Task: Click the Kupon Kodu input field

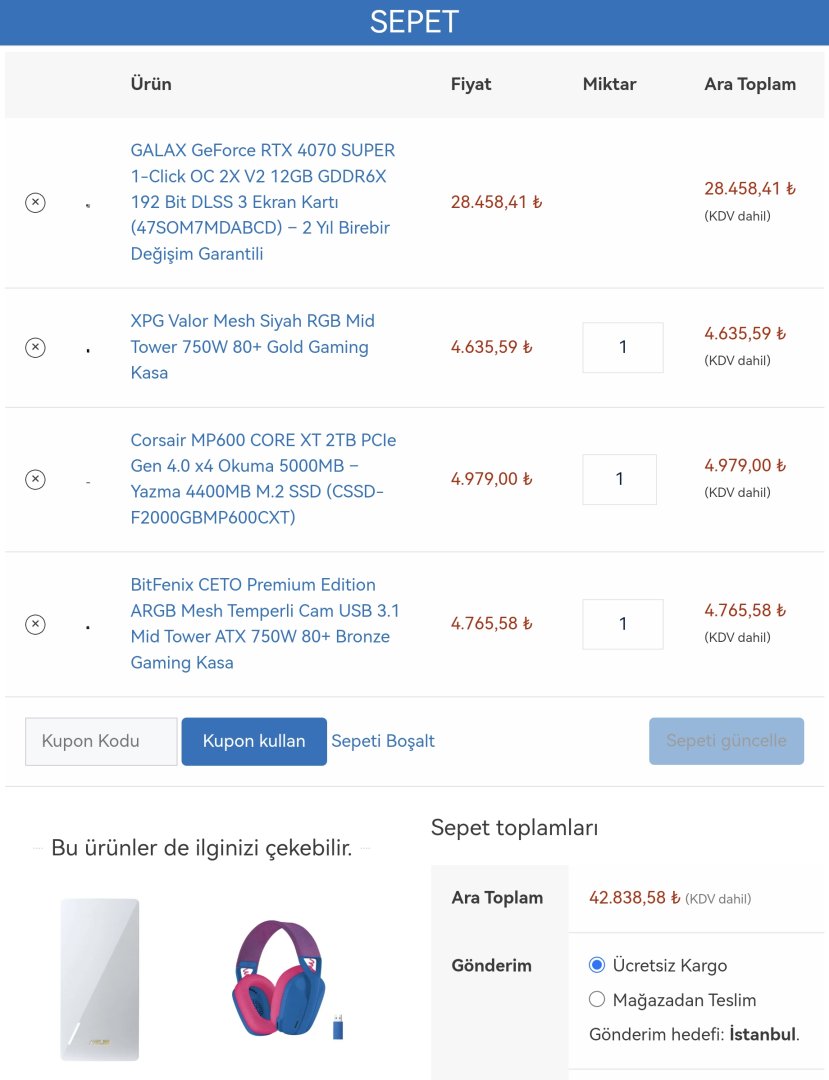Action: (101, 741)
